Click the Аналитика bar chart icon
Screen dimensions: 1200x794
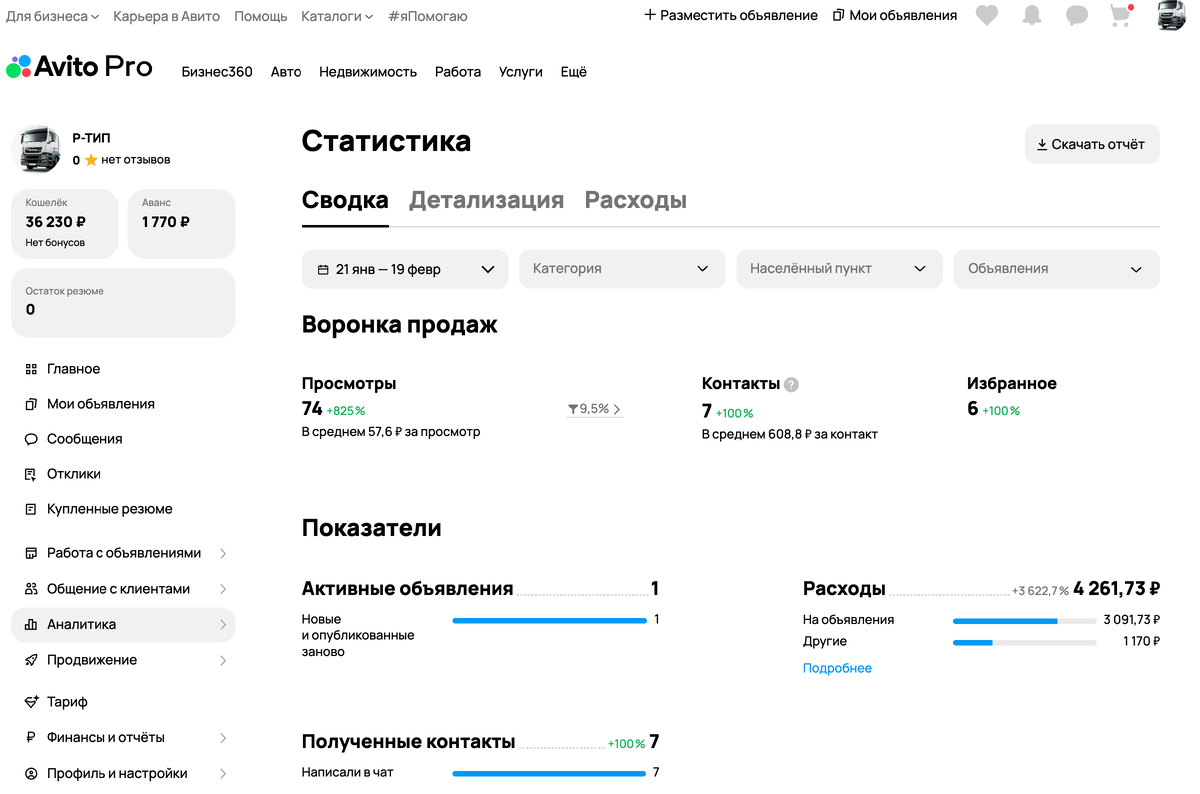(31, 624)
